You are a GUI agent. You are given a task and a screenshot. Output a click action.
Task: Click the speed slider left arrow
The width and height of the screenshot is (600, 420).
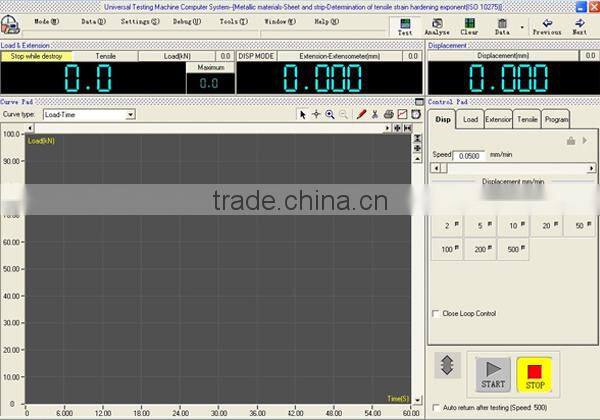(x=435, y=168)
